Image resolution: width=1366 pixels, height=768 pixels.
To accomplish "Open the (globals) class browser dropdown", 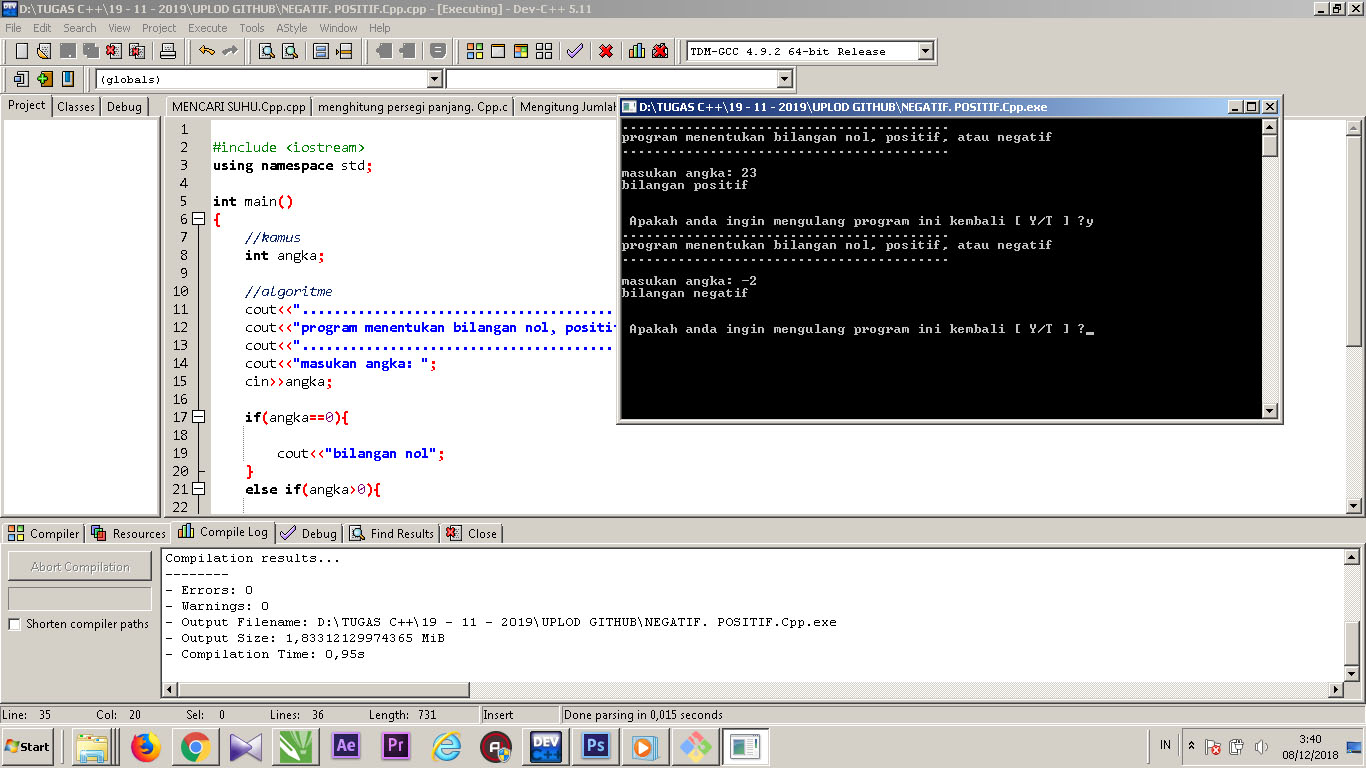I will pos(434,79).
